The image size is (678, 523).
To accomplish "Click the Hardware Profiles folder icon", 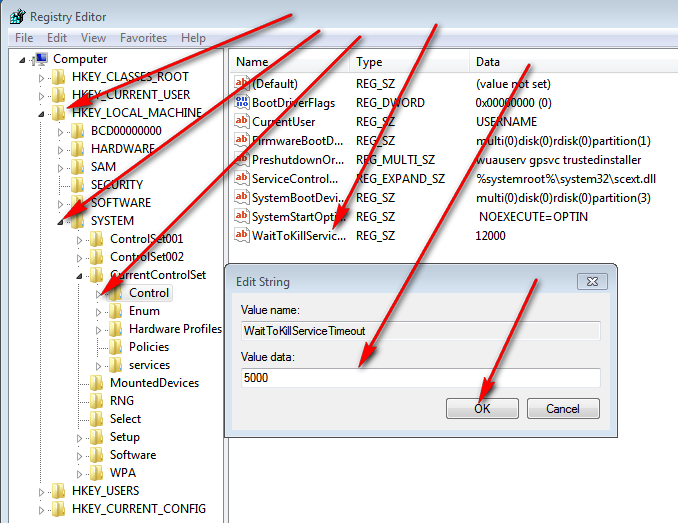I will coord(115,329).
